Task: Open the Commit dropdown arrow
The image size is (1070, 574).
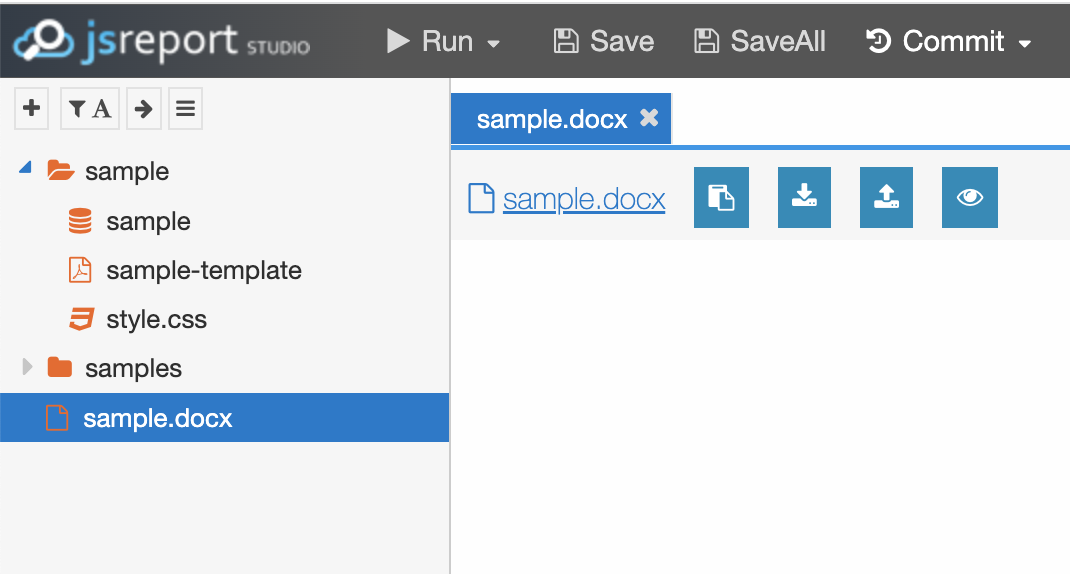Action: point(1024,44)
